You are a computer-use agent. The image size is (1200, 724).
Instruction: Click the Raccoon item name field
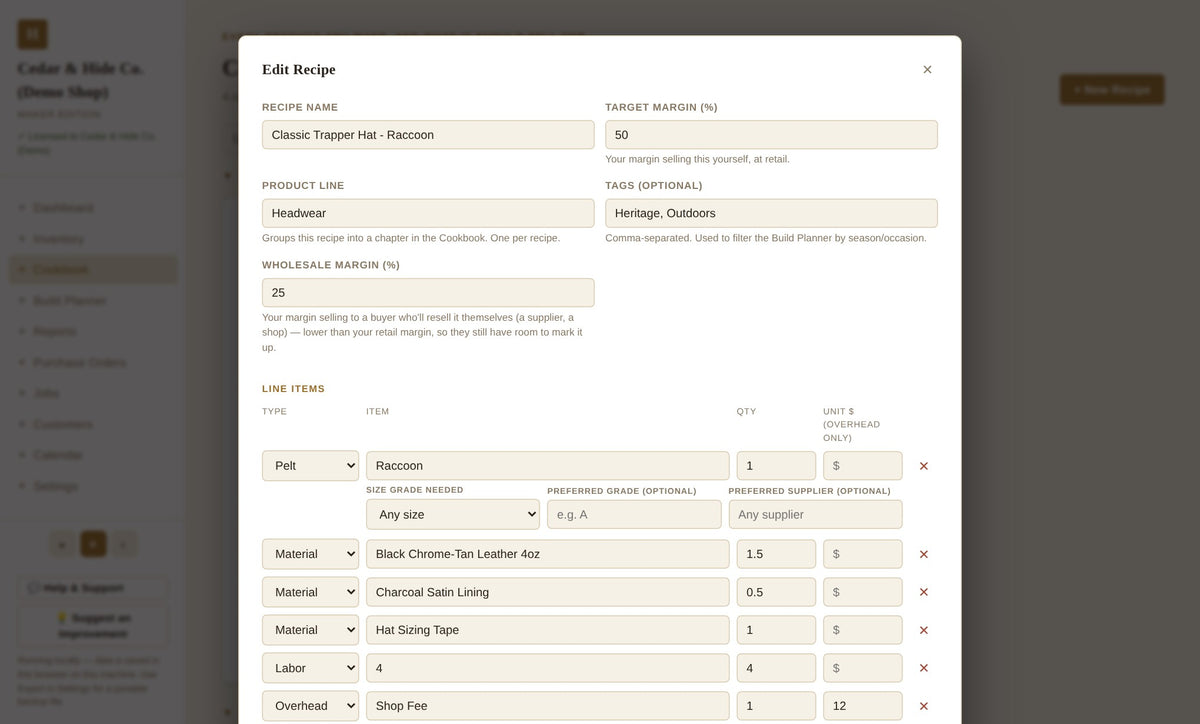click(x=548, y=466)
